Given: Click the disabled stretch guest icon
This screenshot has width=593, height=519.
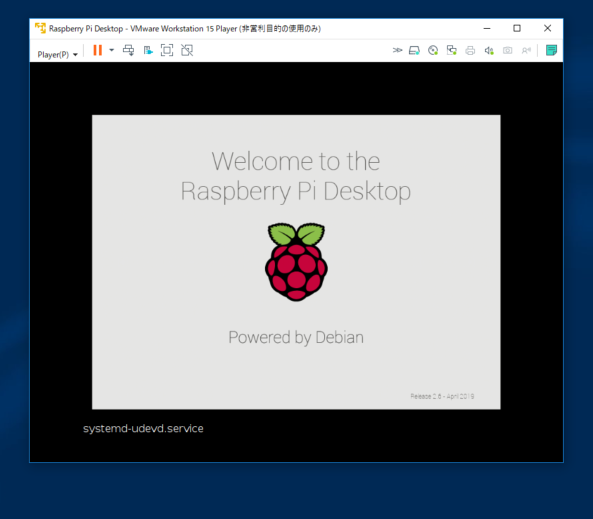Looking at the screenshot, I should point(187,50).
